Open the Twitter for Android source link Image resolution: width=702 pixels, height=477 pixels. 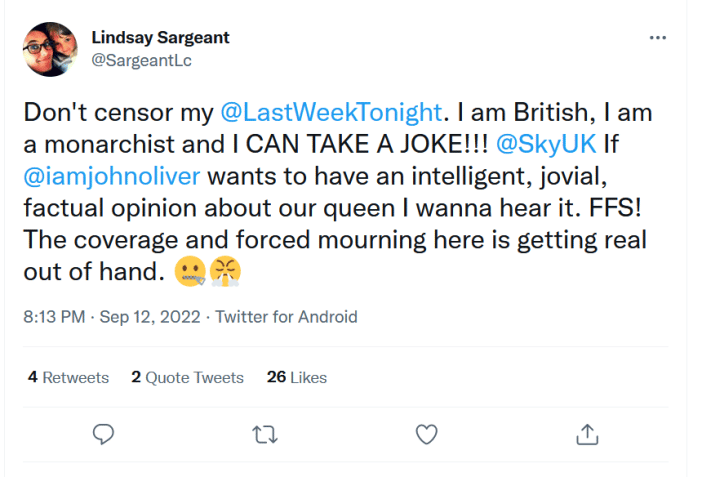pos(286,317)
